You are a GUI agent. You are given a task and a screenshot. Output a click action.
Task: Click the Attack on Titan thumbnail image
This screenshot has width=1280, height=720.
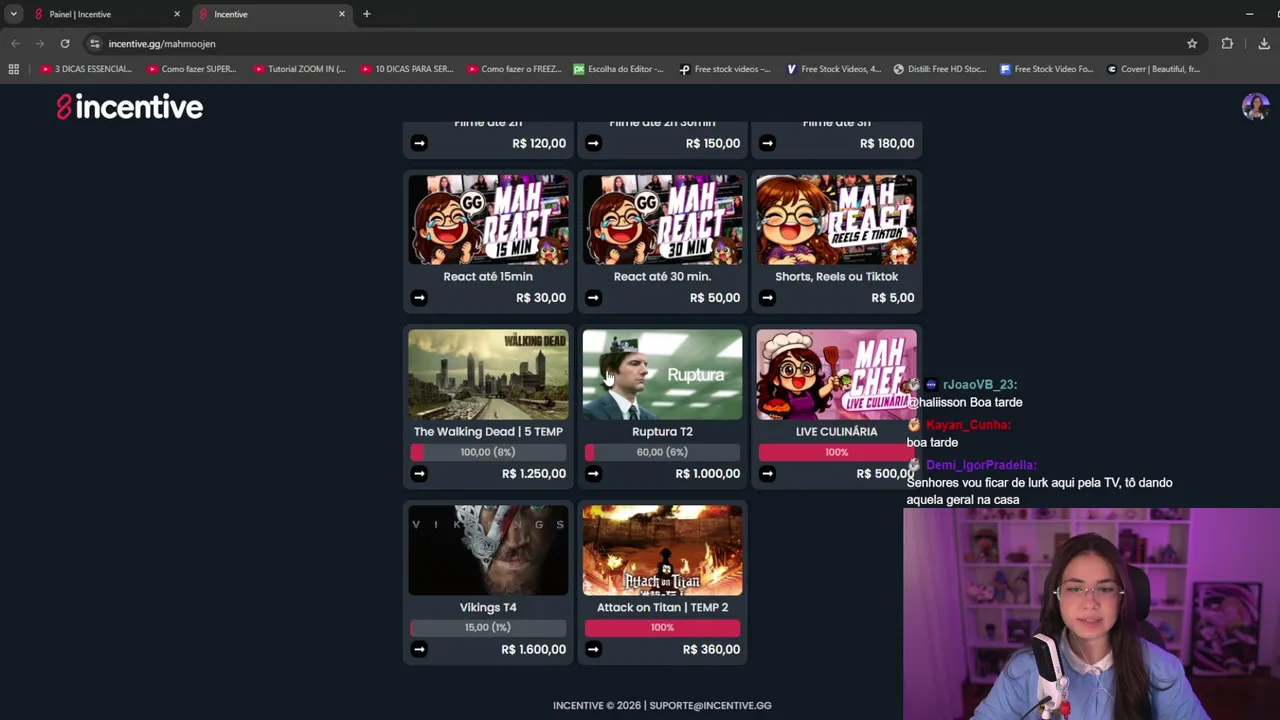click(x=662, y=550)
